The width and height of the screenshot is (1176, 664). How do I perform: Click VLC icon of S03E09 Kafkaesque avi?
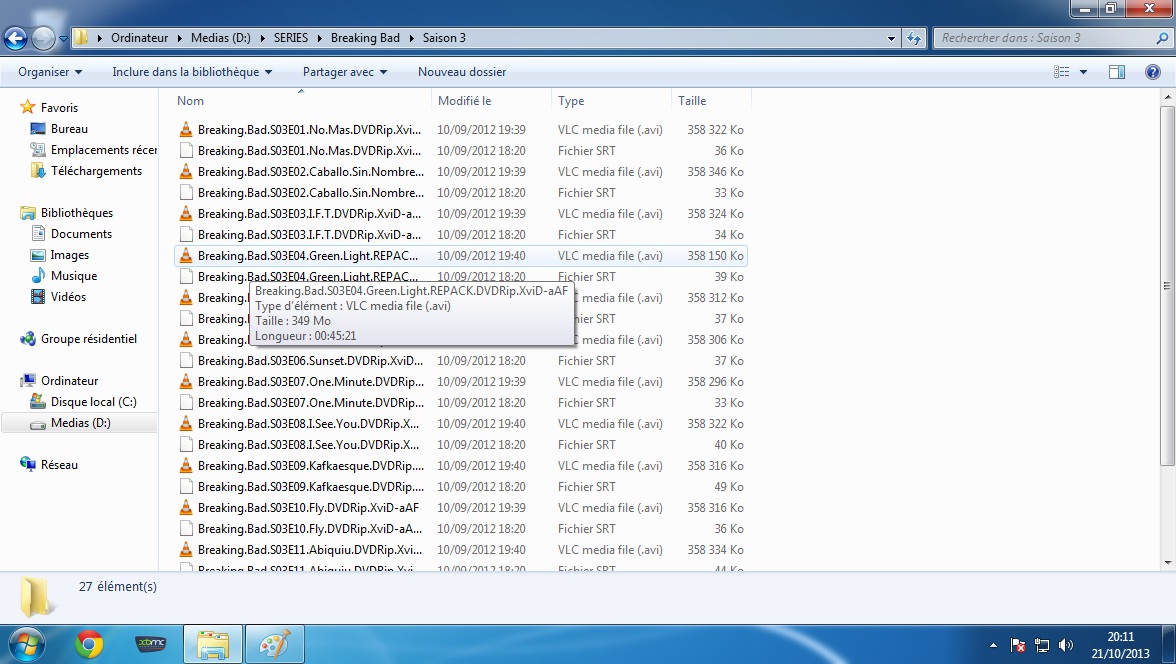coord(186,466)
